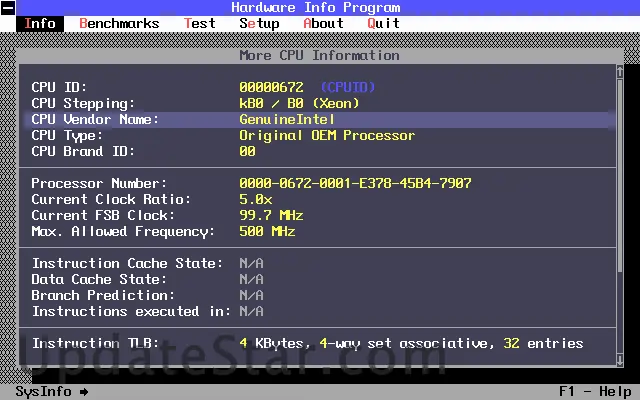Select the CPU Type row label
Screen dimensions: 640x400
tap(67, 136)
